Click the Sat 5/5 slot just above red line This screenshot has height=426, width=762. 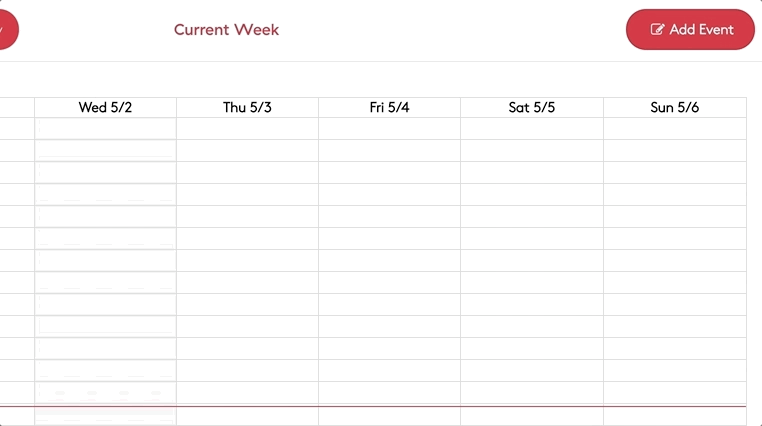click(x=532, y=393)
